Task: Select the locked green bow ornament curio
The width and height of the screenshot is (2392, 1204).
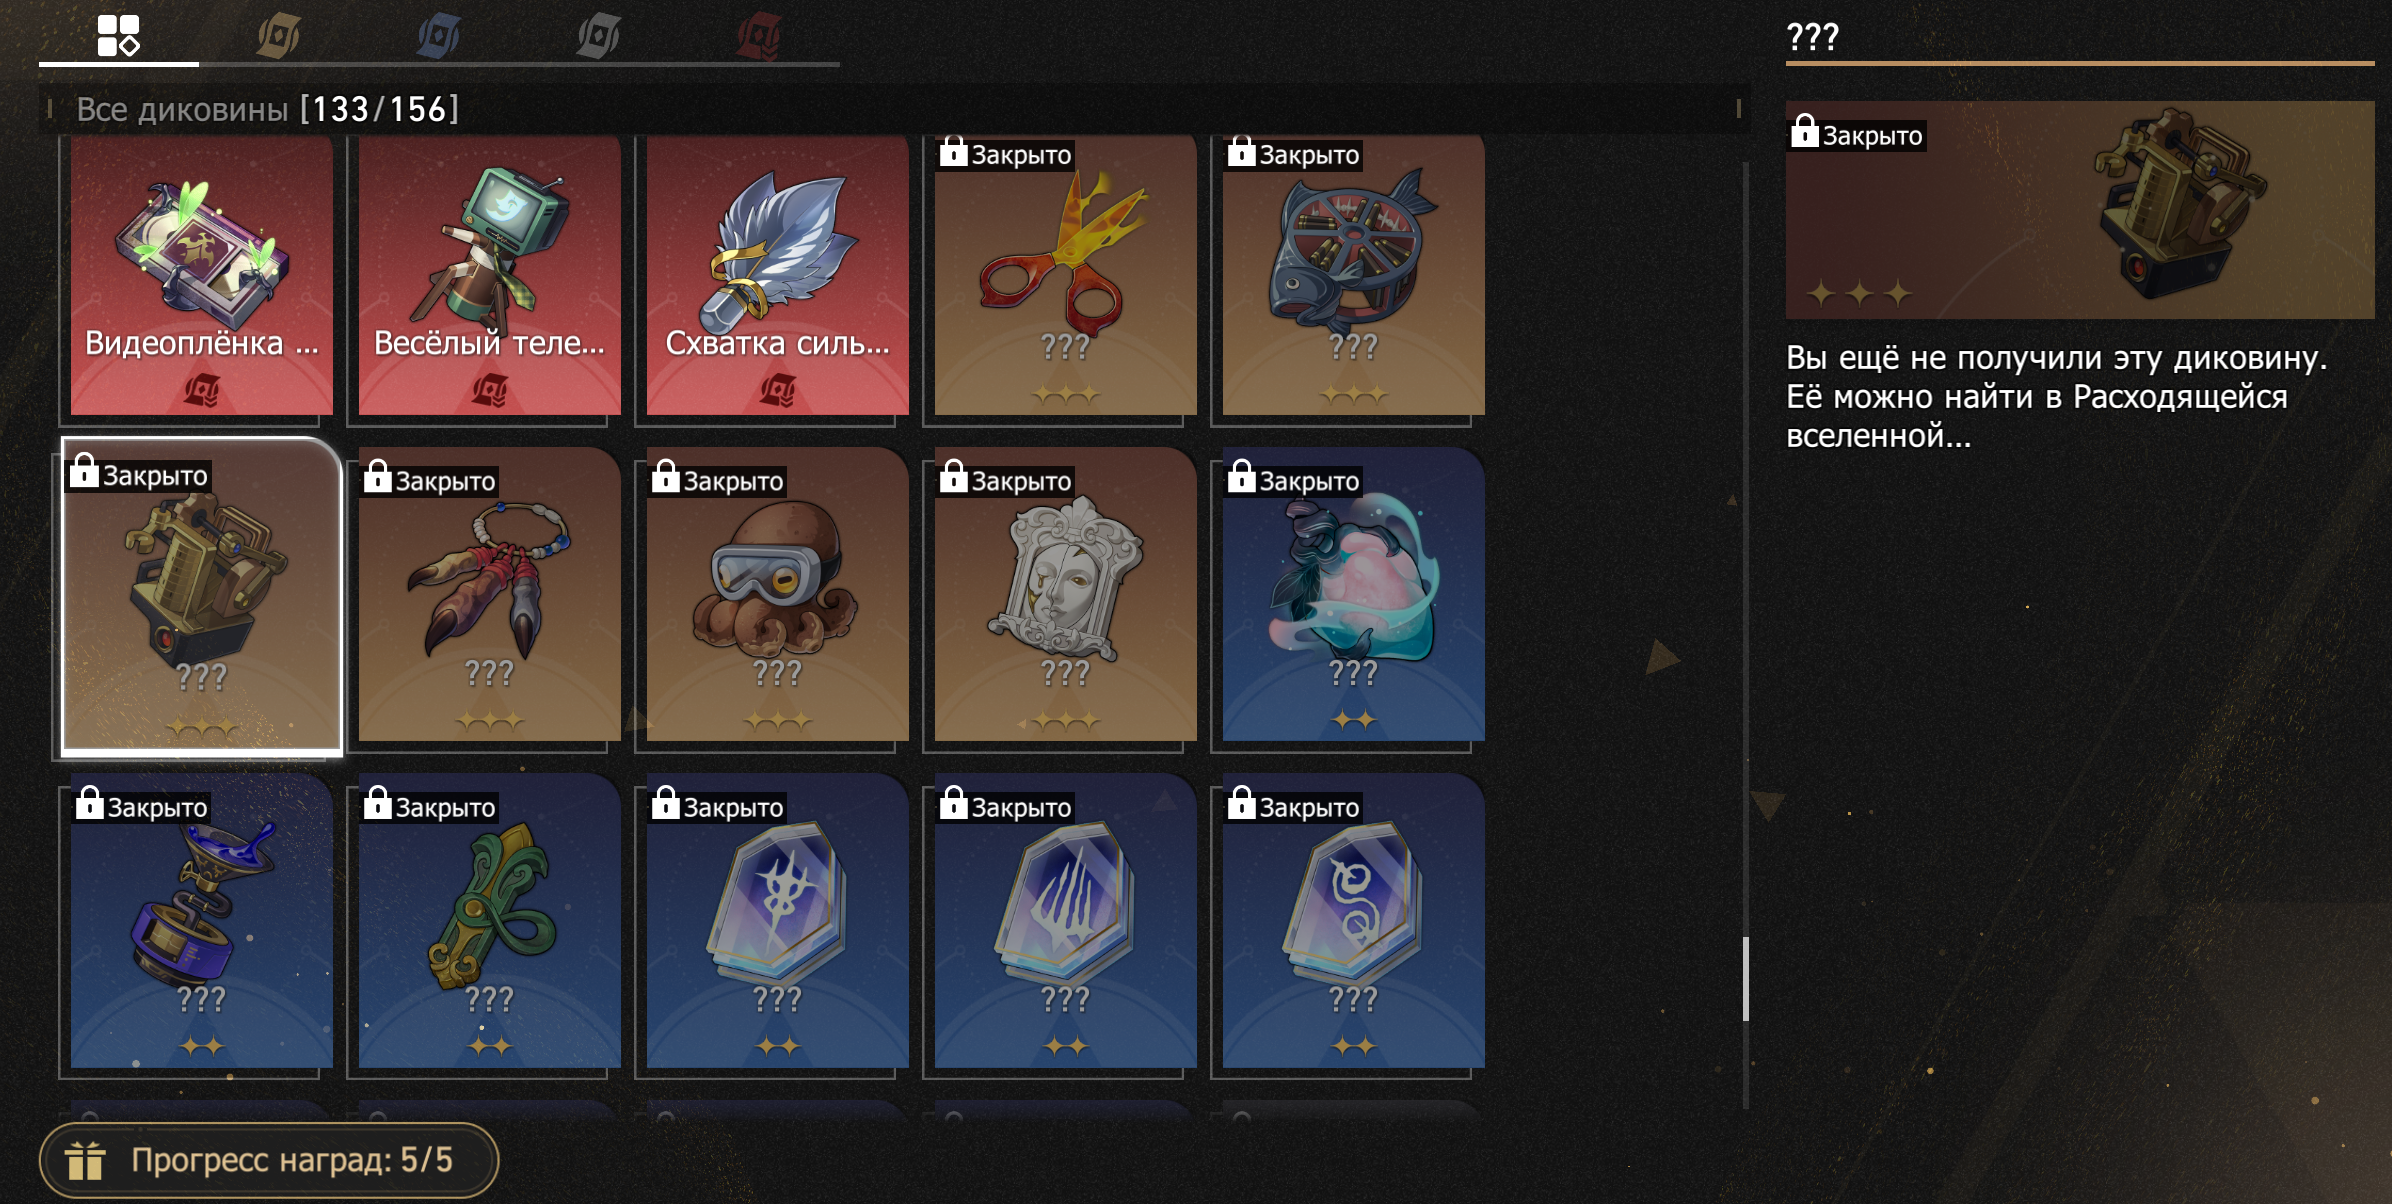Action: point(489,920)
